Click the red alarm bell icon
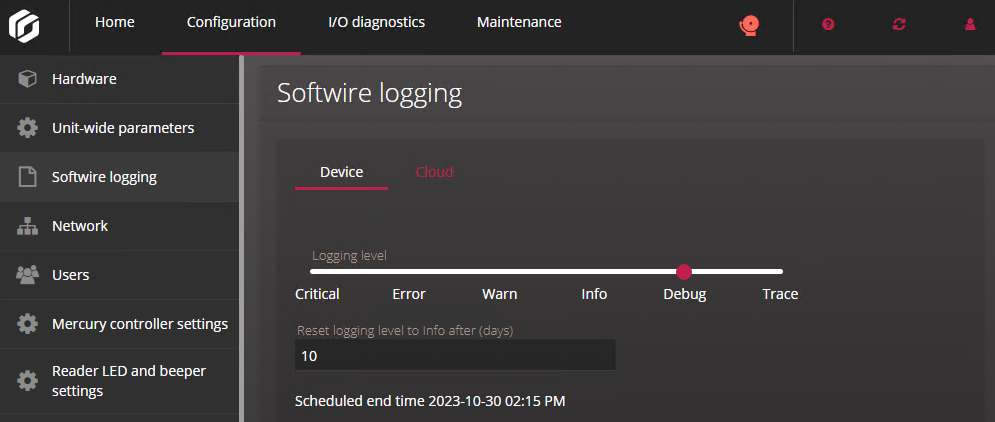The image size is (995, 422). click(x=746, y=25)
